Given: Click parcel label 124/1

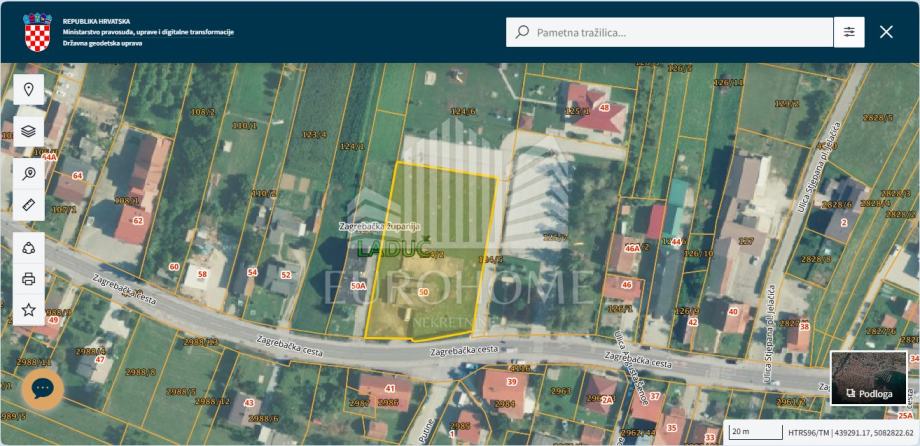Looking at the screenshot, I should click(x=352, y=147).
